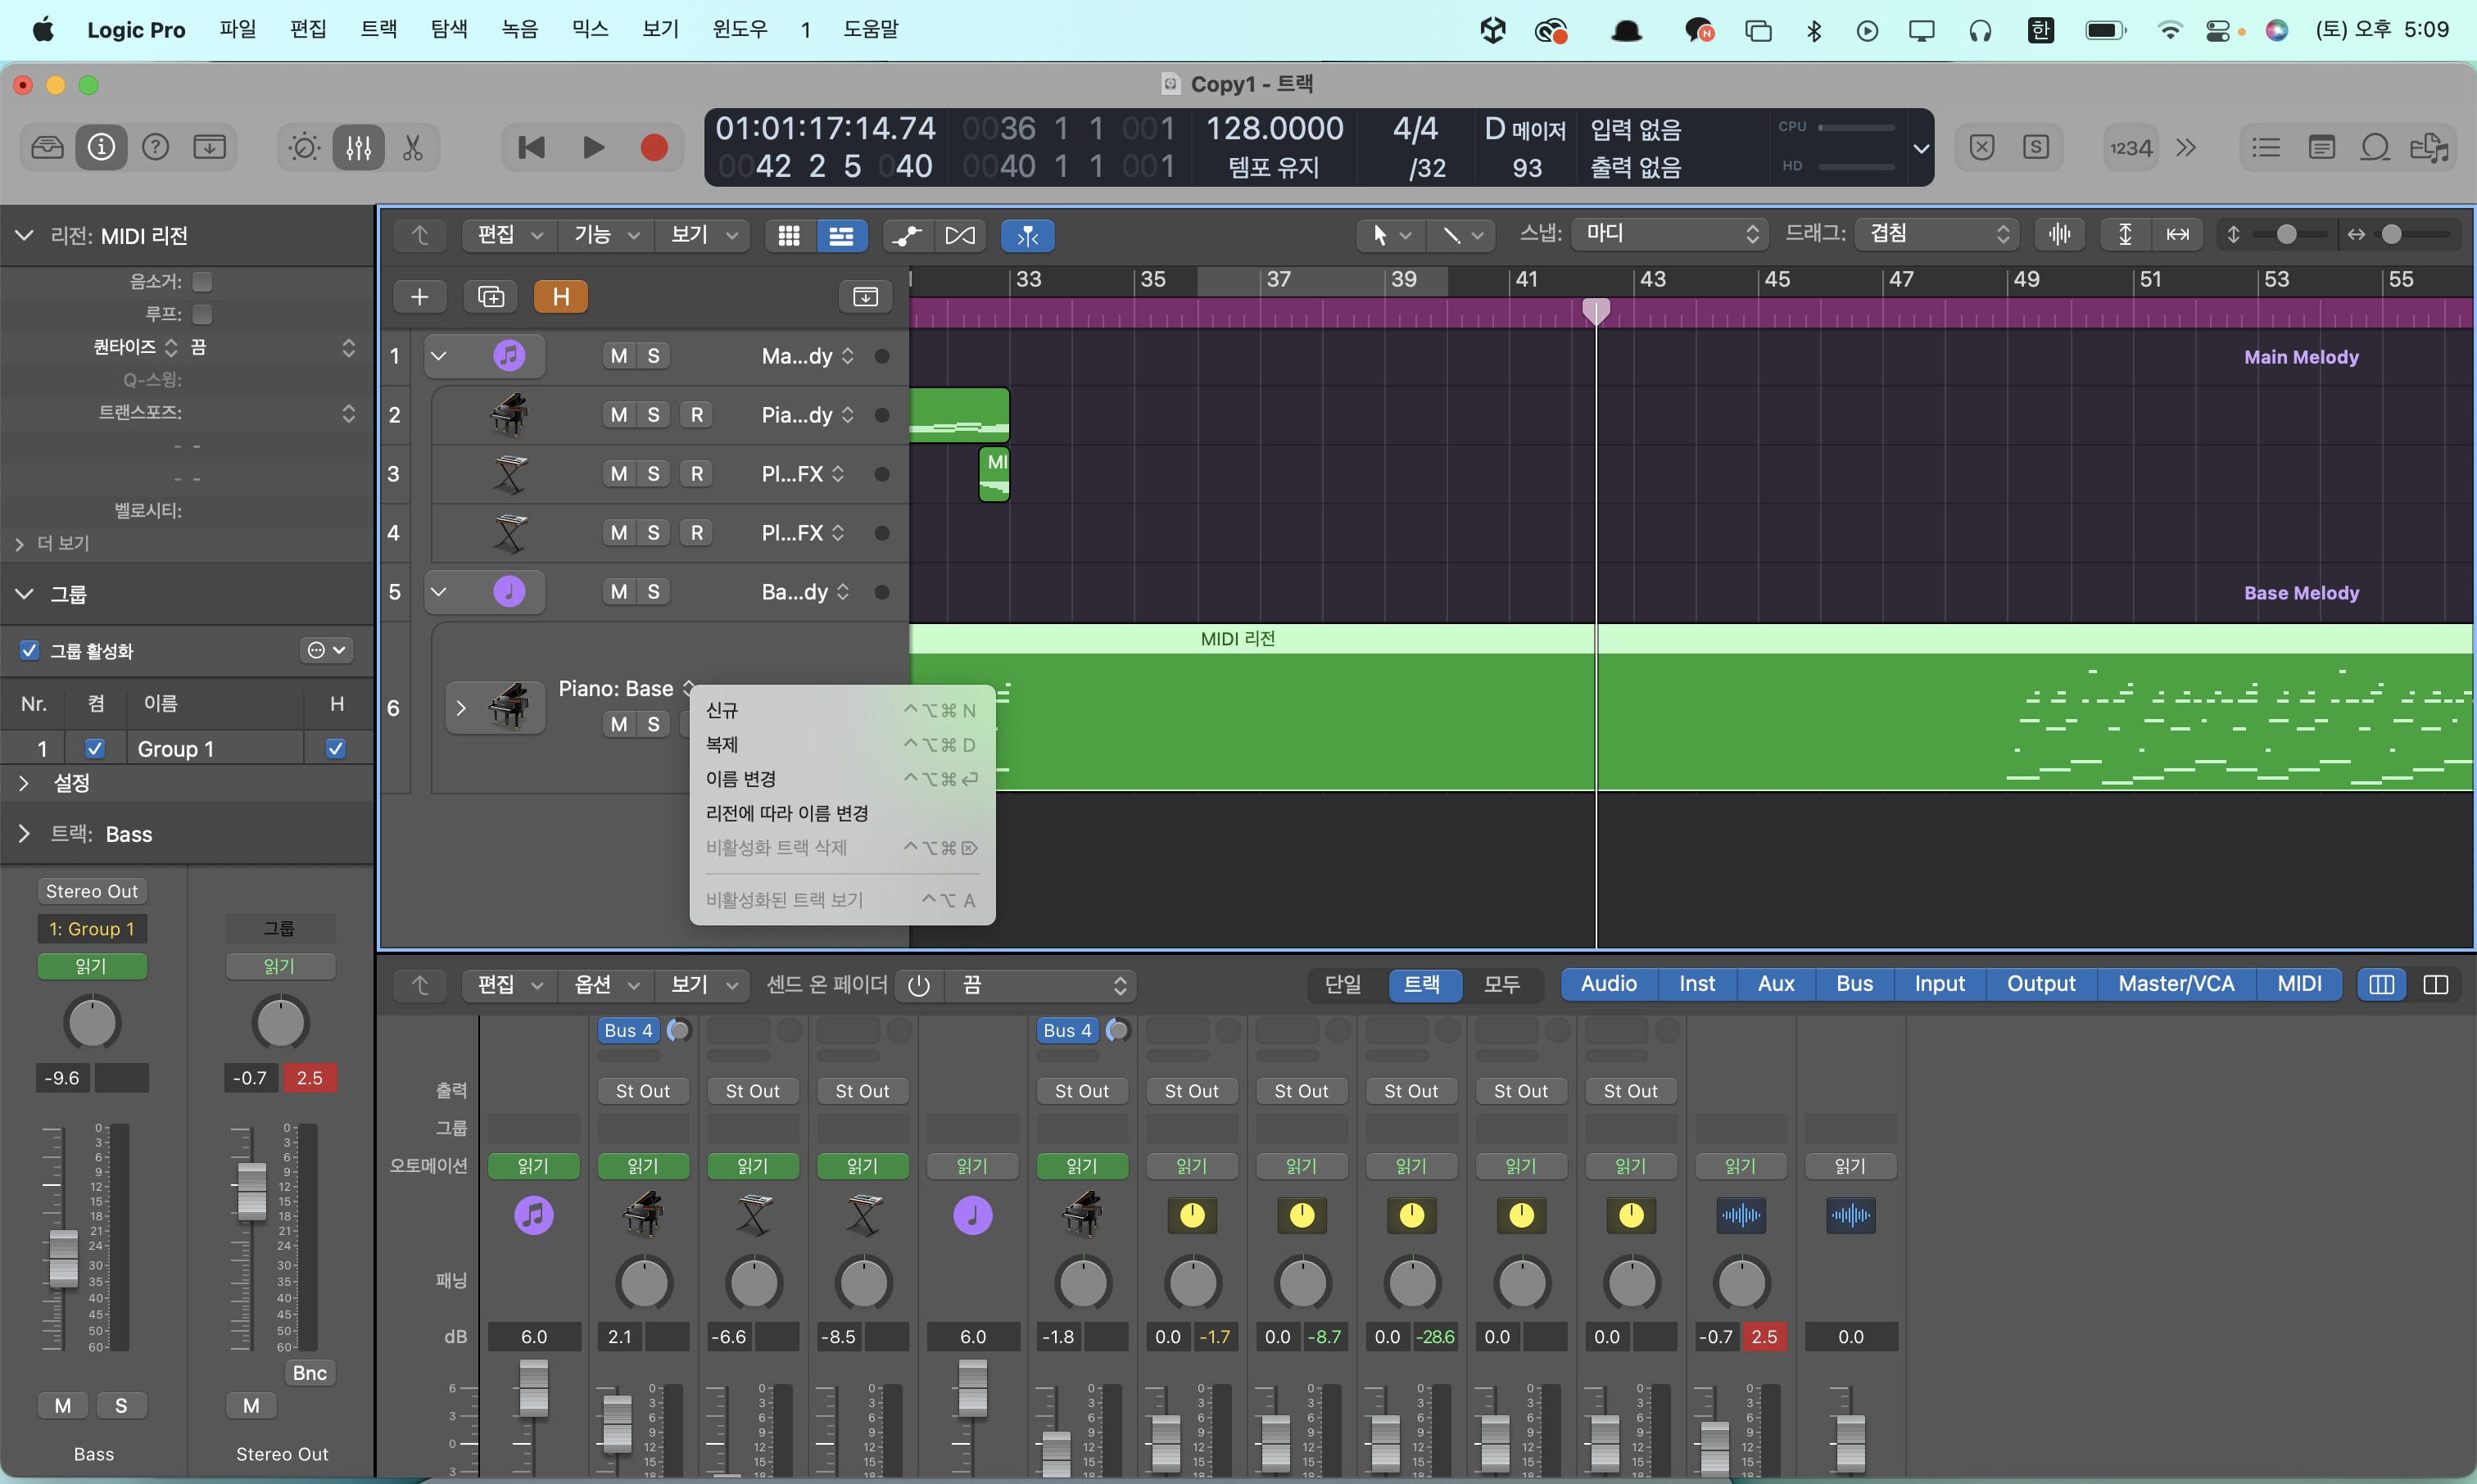Click the duplicate track icon
The image size is (2477, 1484).
(x=490, y=296)
